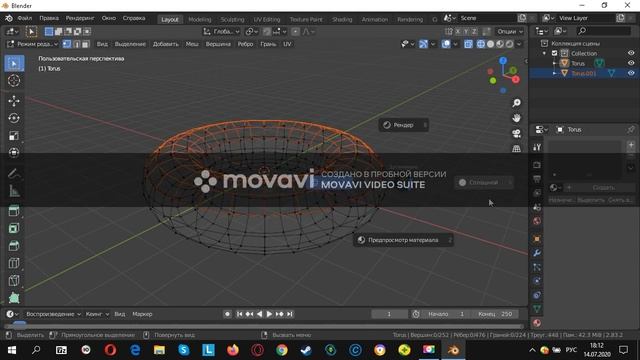The width and height of the screenshot is (640, 360).
Task: Select the Move tool
Action: coord(14,101)
